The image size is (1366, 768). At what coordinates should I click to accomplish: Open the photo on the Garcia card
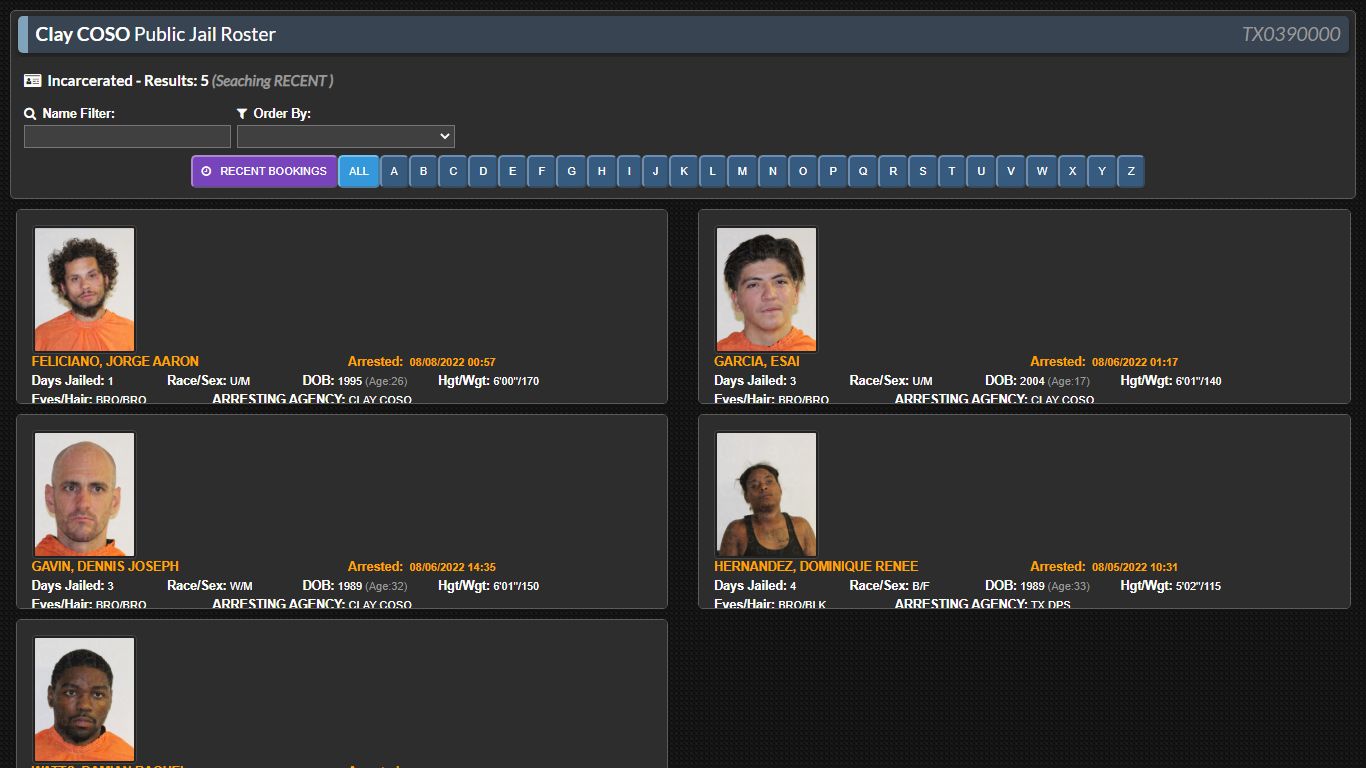766,289
